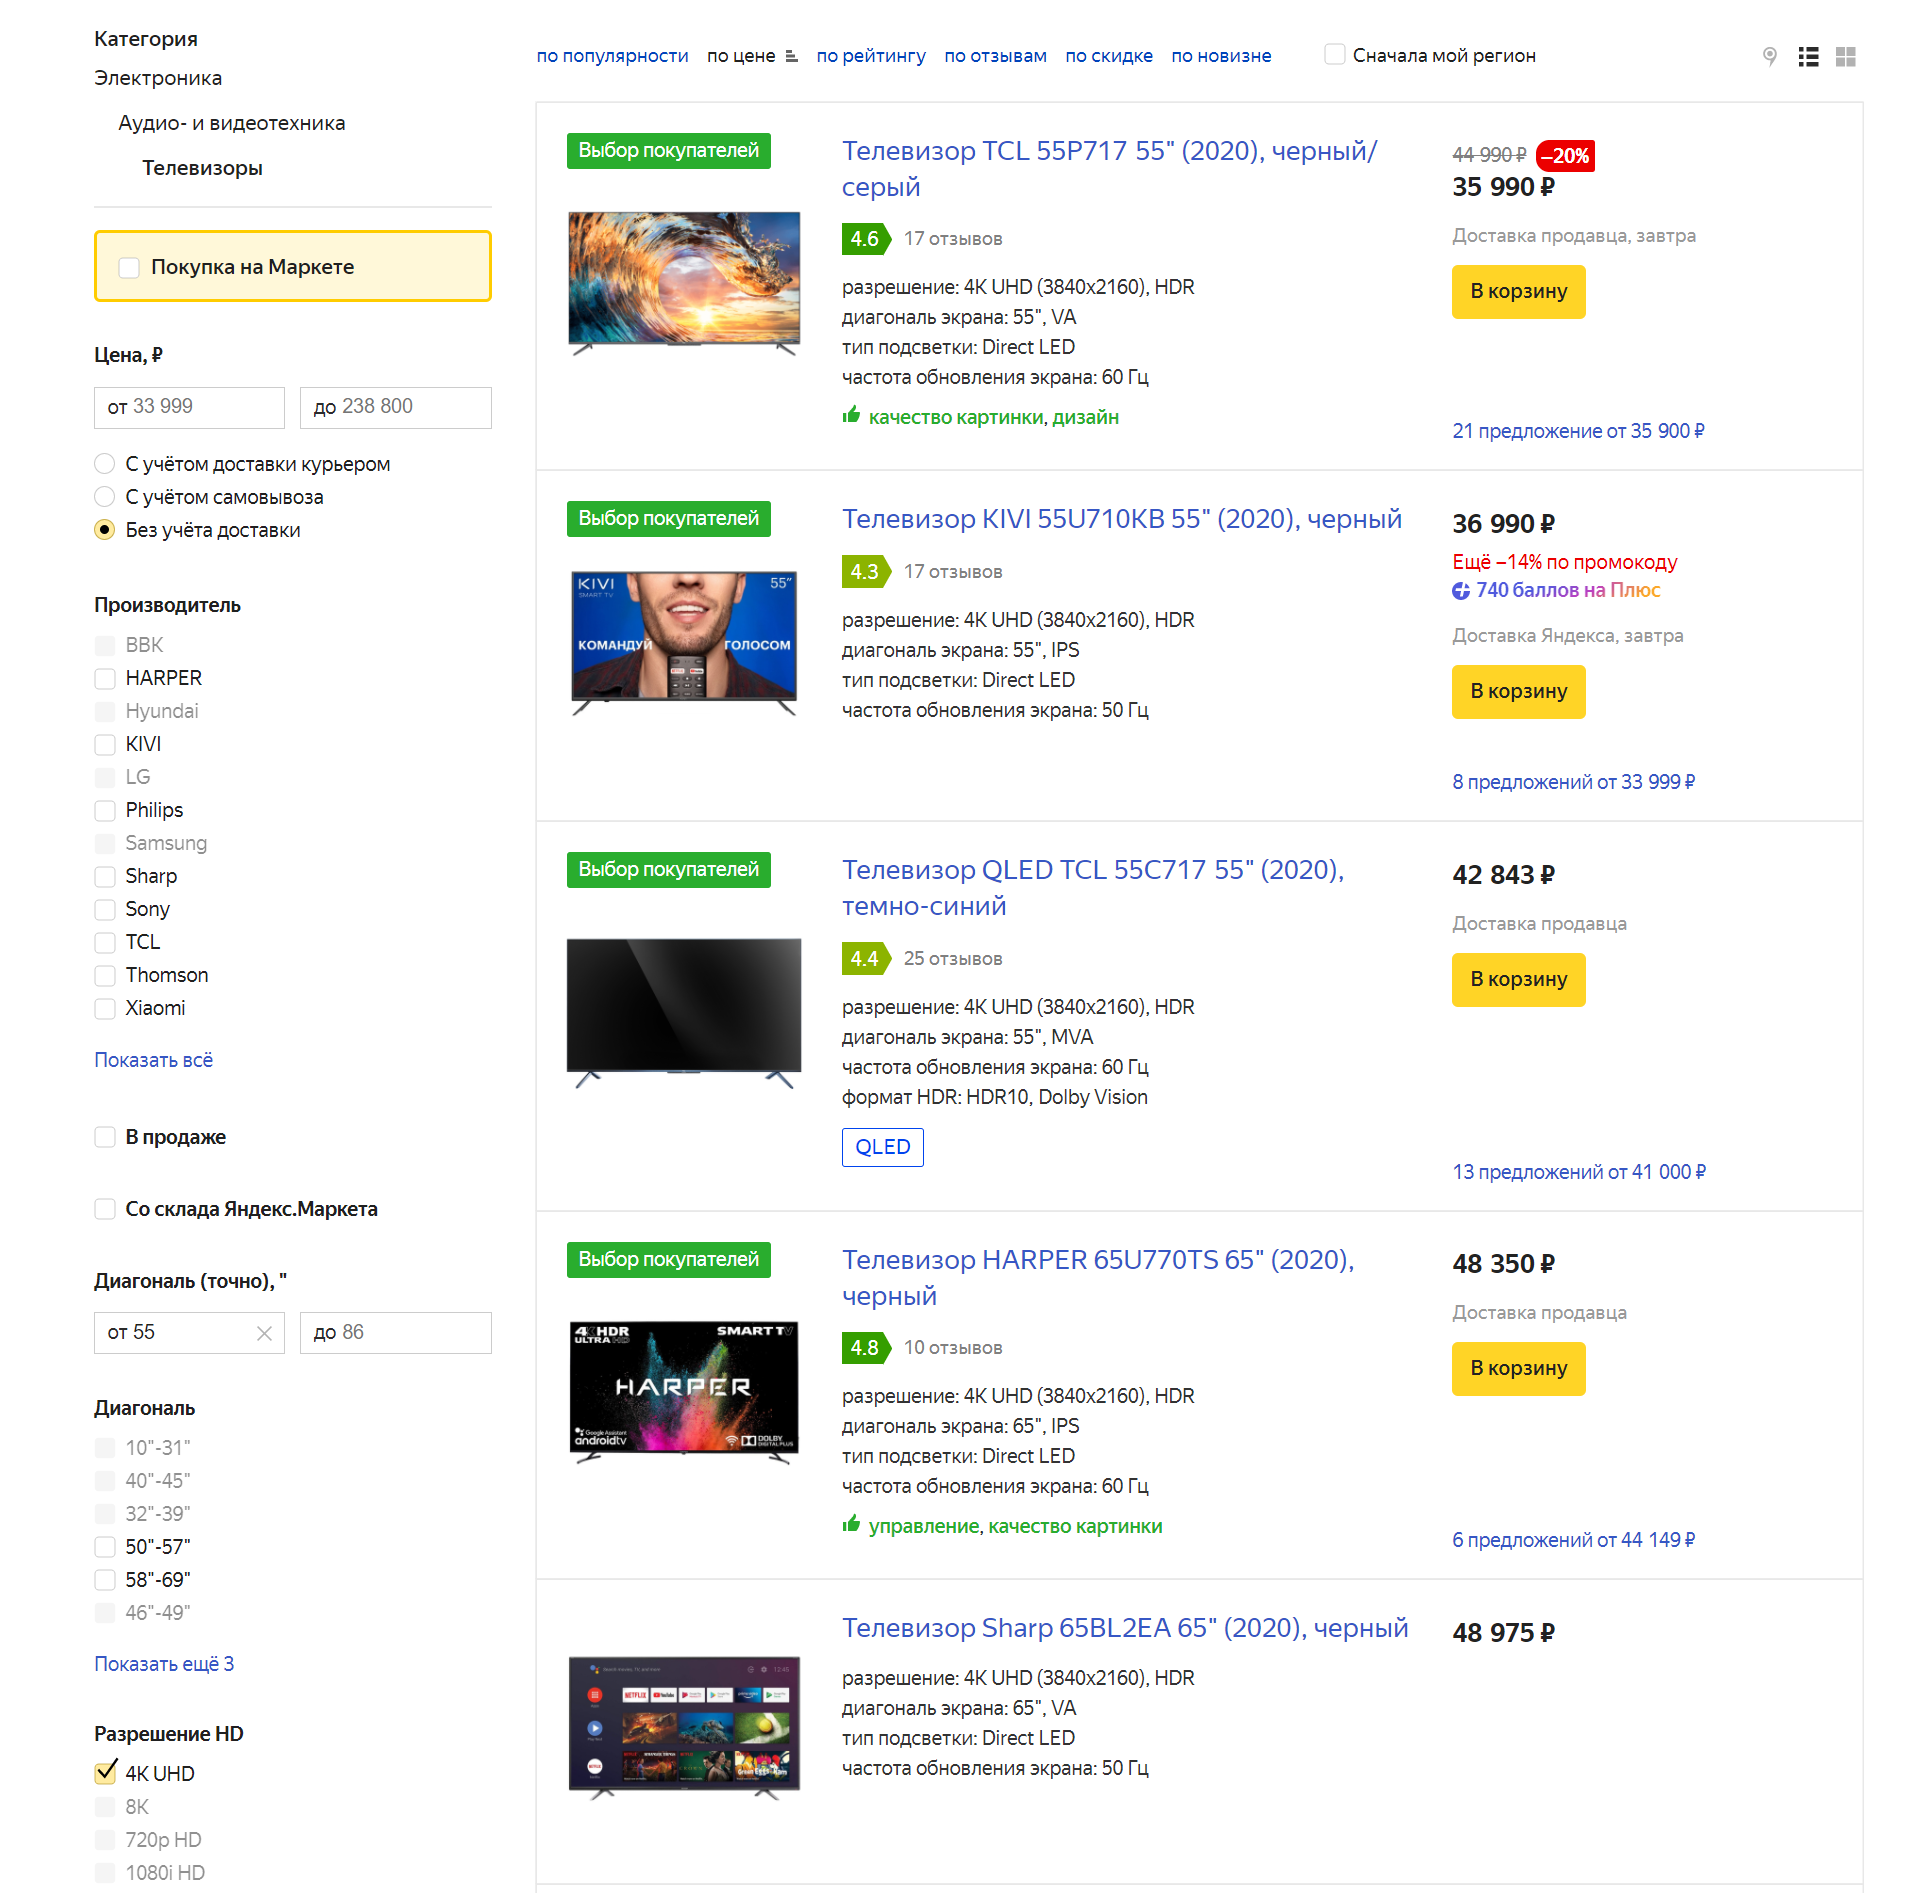Click the 4.6 rating badge

coord(864,239)
